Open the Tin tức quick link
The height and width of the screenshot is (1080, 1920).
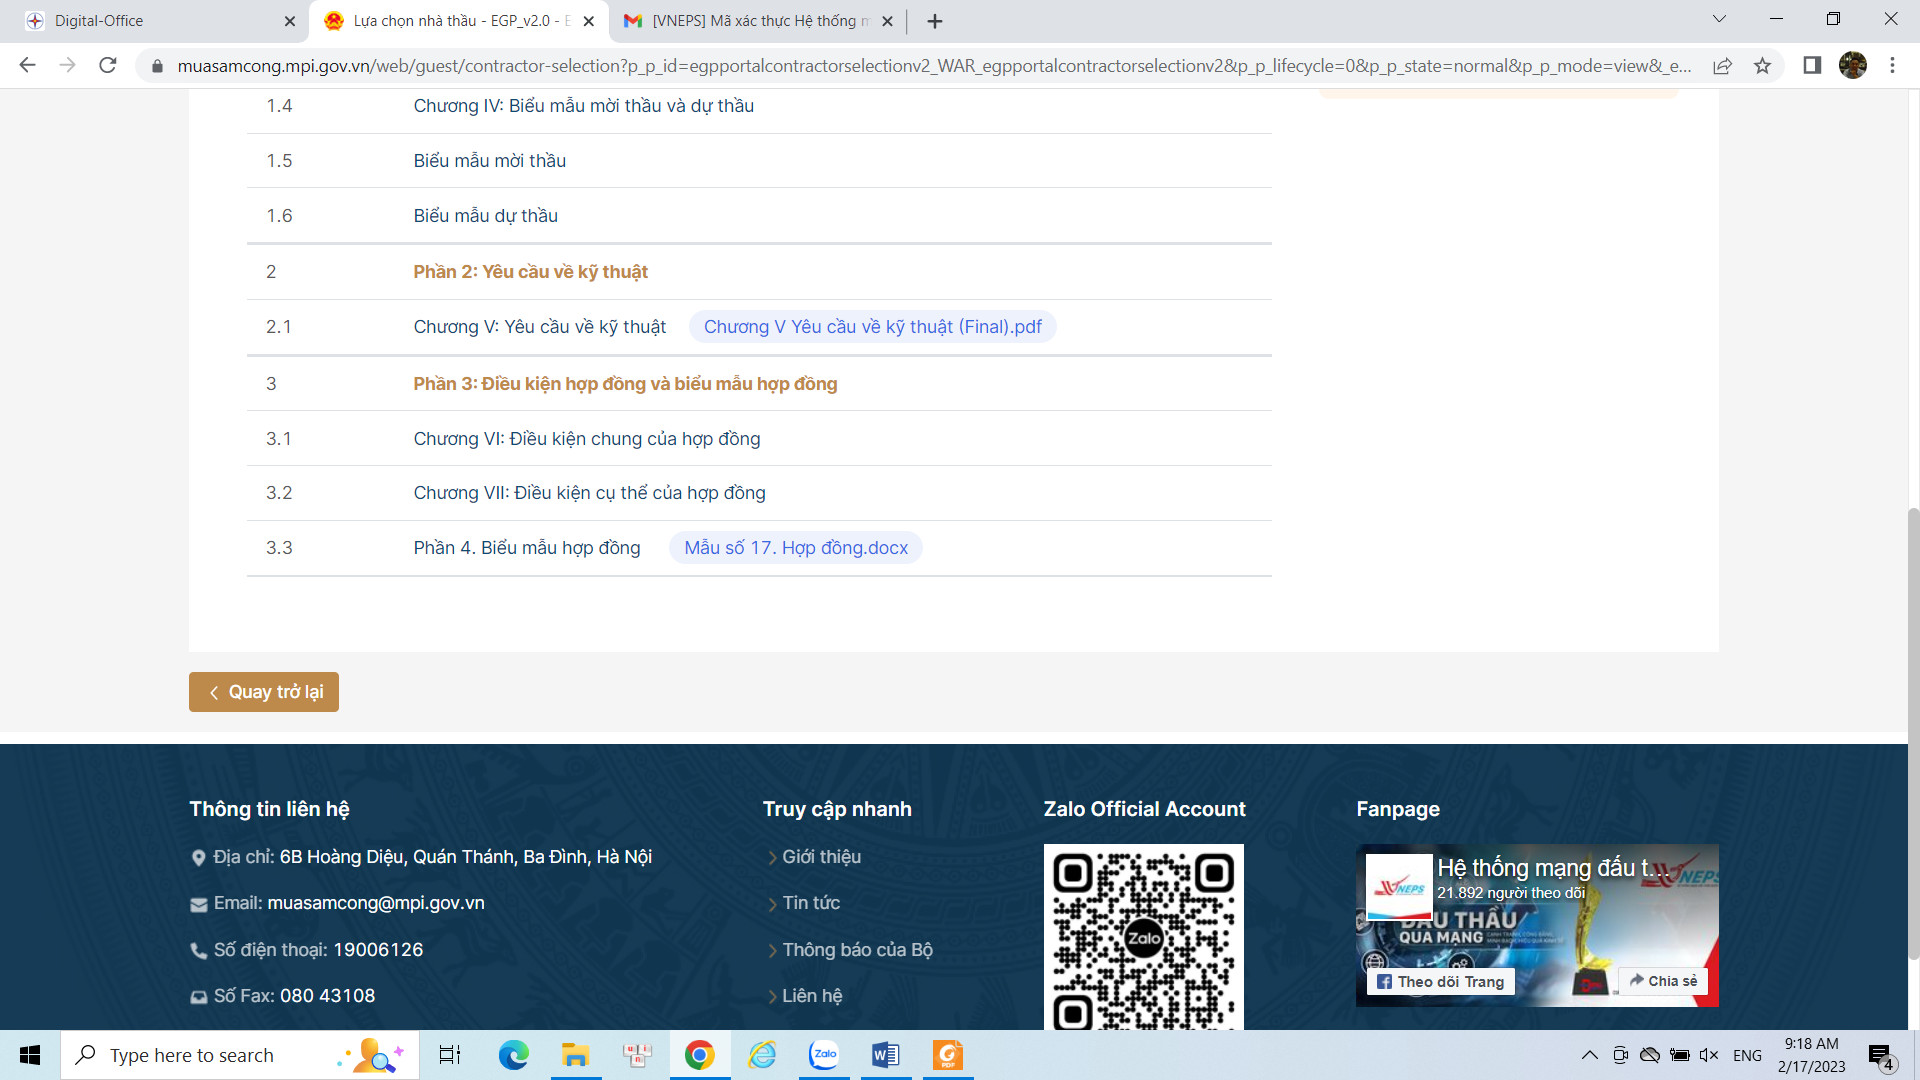pos(811,903)
